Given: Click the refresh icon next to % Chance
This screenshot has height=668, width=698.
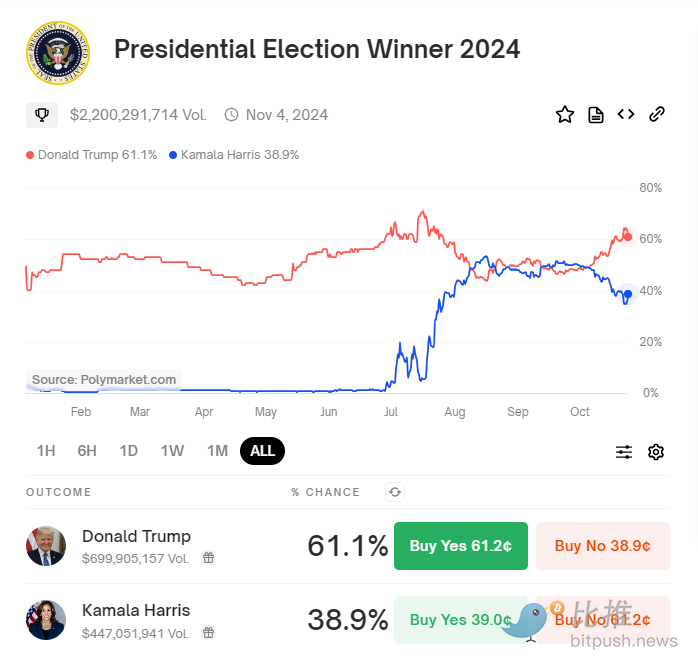Looking at the screenshot, I should 395,492.
